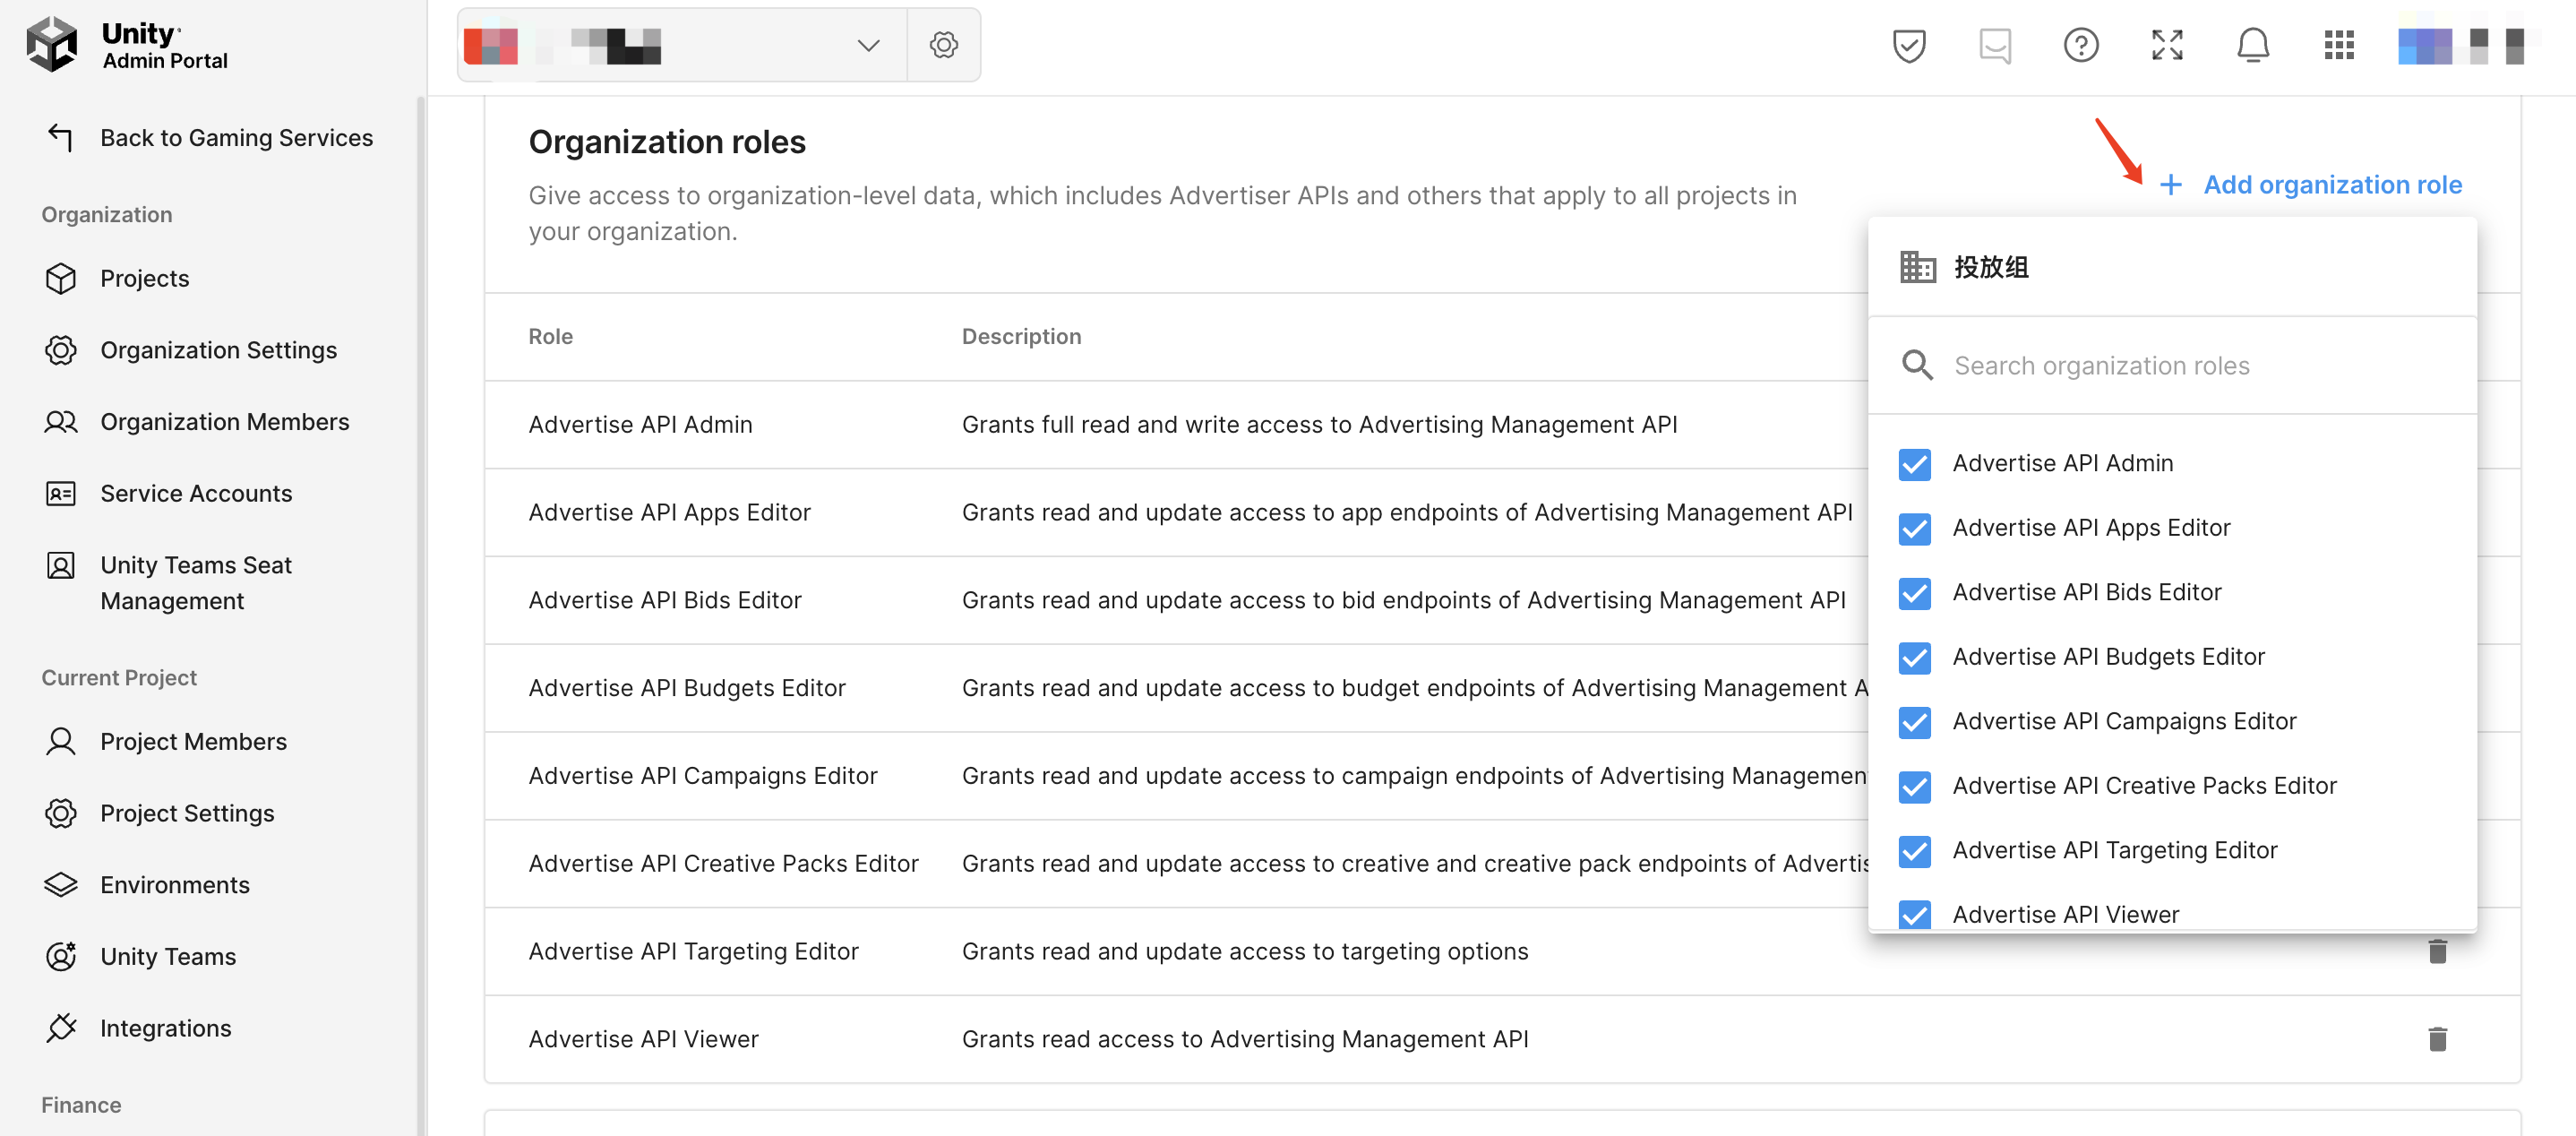The image size is (2576, 1136).
Task: Click Advertise API Apps Editor row name
Action: 669,513
